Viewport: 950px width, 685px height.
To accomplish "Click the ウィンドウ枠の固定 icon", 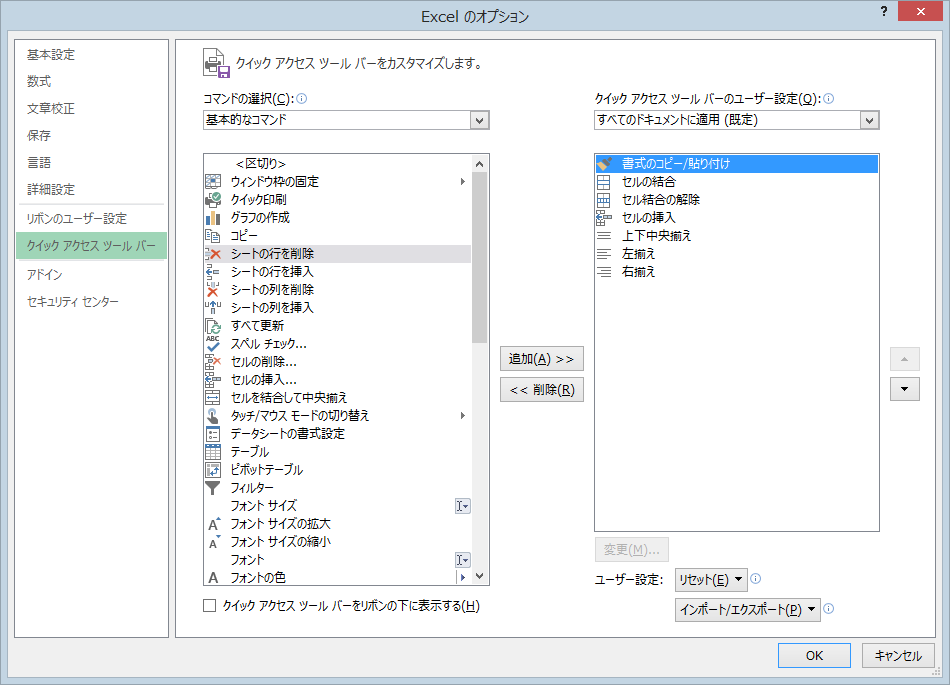I will [213, 181].
